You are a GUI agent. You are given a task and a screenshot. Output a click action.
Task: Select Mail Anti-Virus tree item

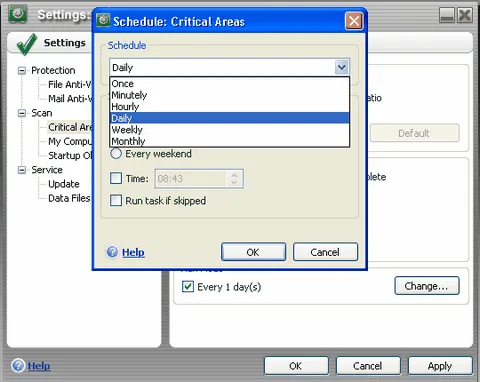coord(70,99)
